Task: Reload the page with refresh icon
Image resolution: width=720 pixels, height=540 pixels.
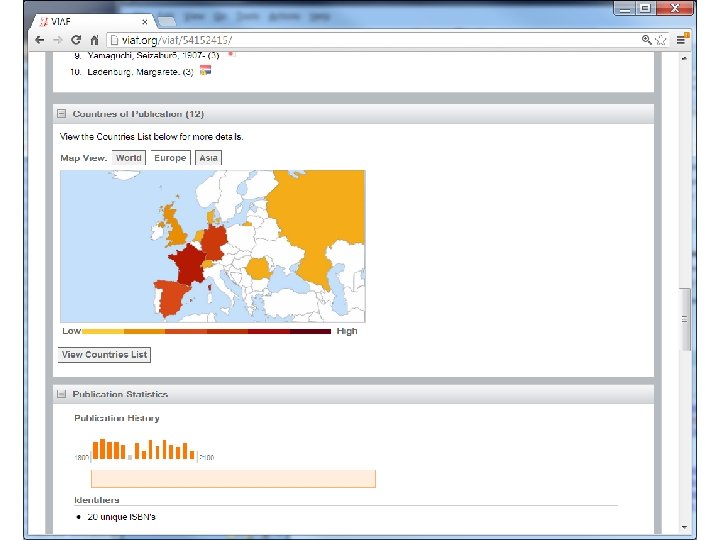Action: pos(76,40)
